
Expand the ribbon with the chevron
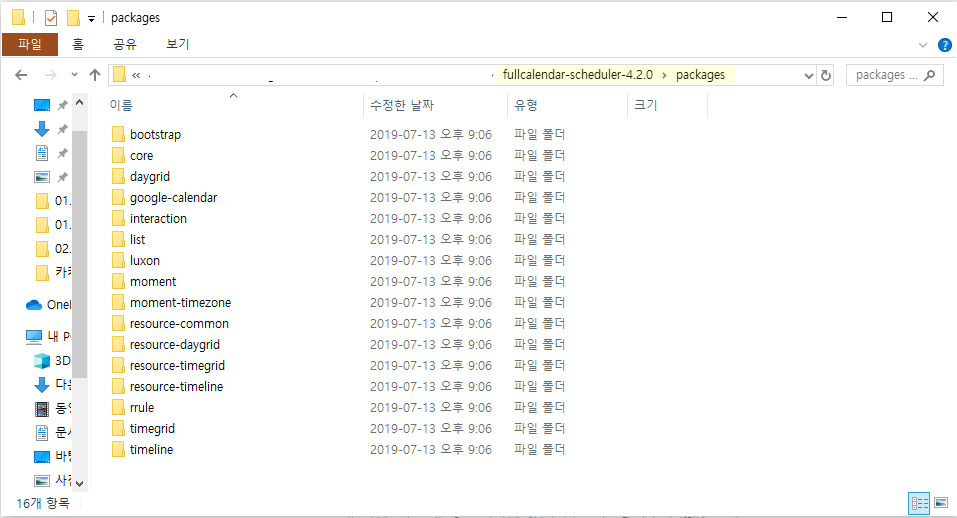pyautogui.click(x=922, y=45)
